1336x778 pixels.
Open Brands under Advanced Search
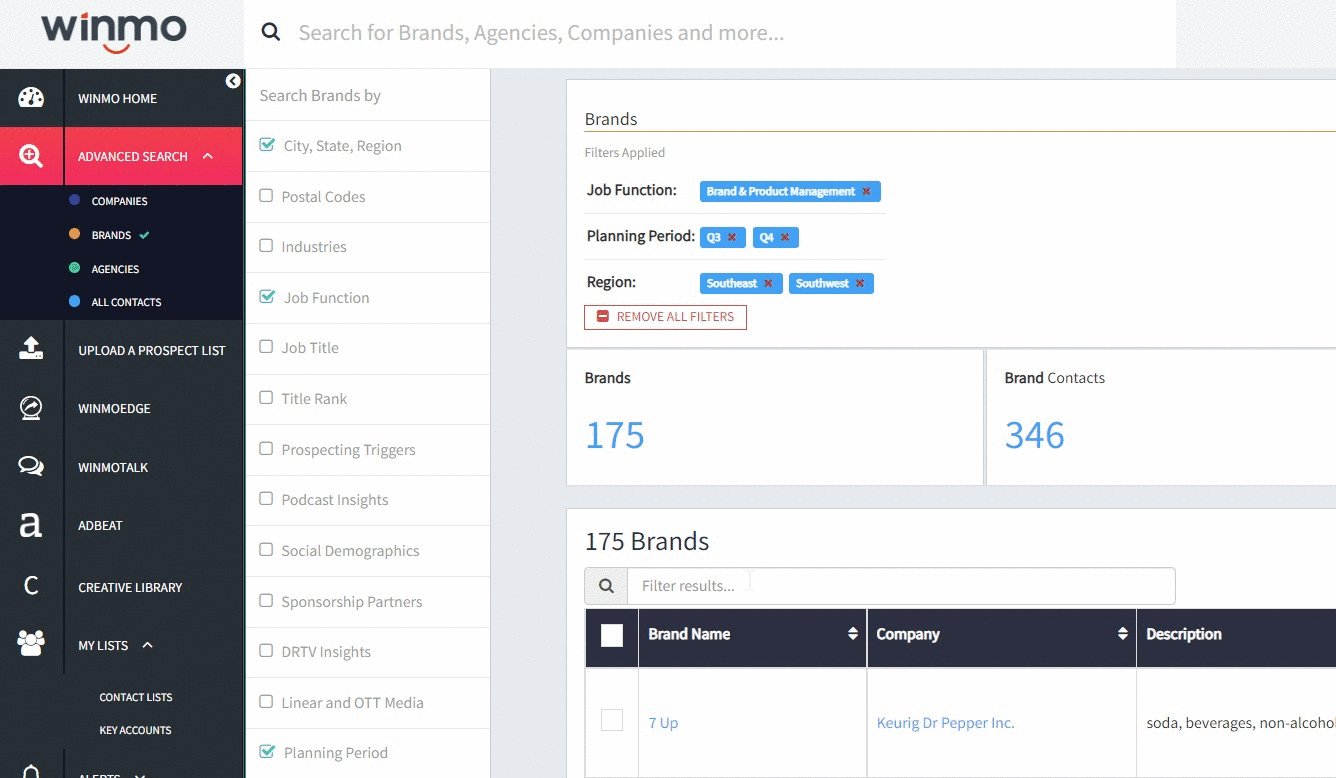111,235
